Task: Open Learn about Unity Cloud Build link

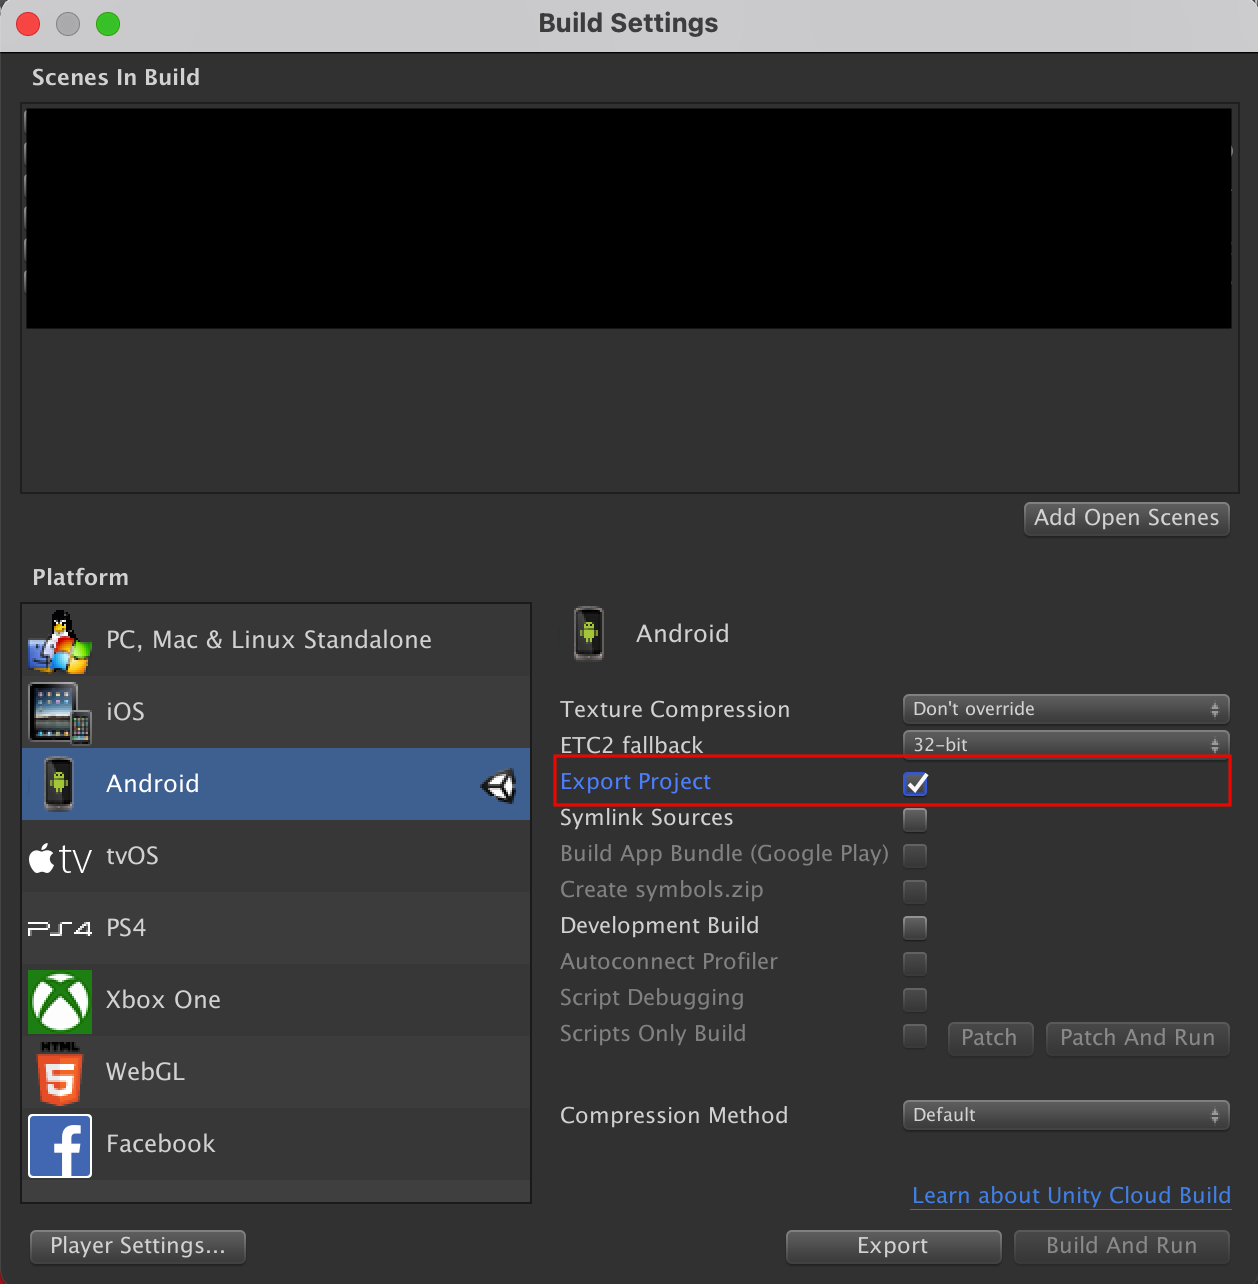Action: (1071, 1196)
